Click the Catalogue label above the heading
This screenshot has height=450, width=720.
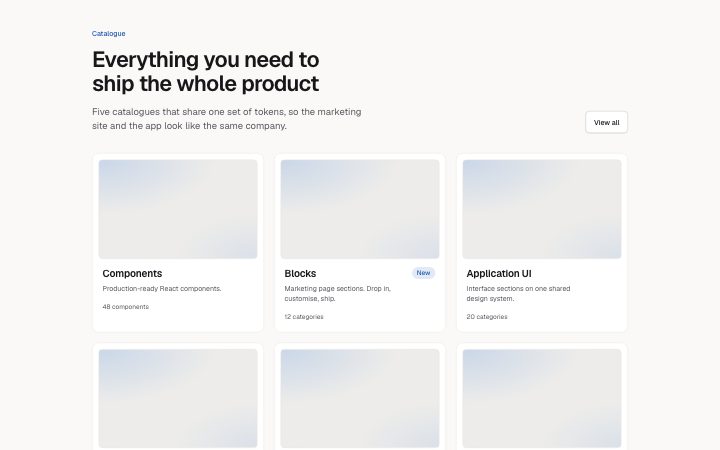coord(108,34)
